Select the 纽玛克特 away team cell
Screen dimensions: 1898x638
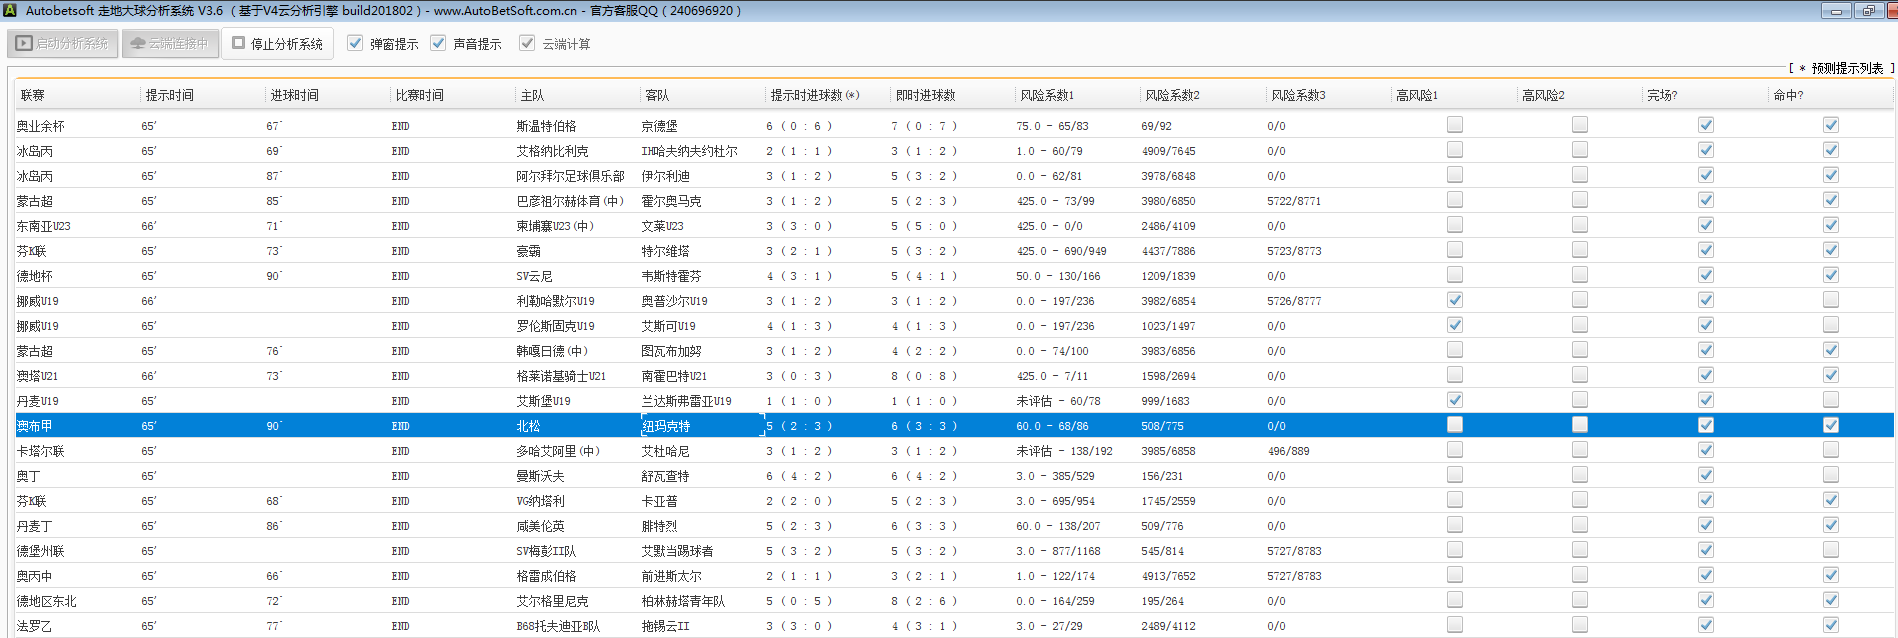(x=666, y=426)
